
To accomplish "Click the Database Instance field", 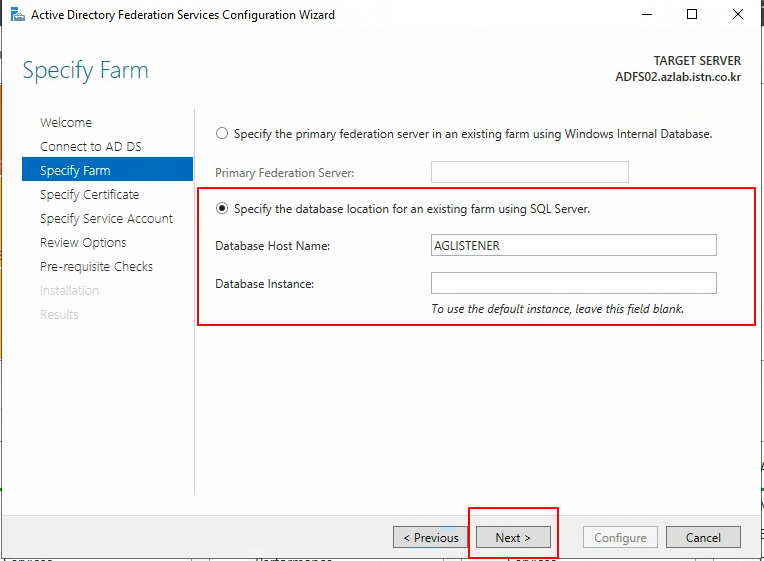I will click(573, 283).
